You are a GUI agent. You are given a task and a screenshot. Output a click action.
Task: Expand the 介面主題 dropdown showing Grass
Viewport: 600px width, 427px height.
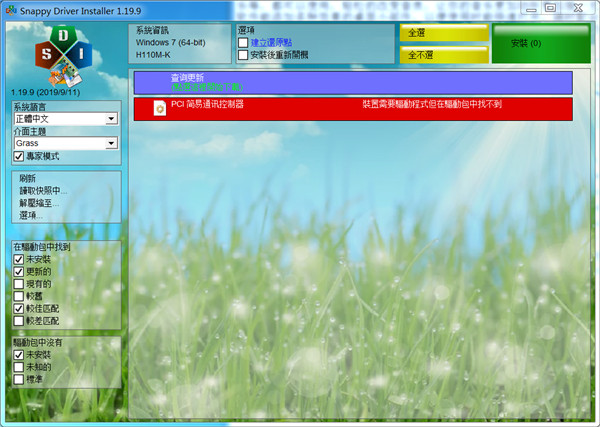(65, 144)
